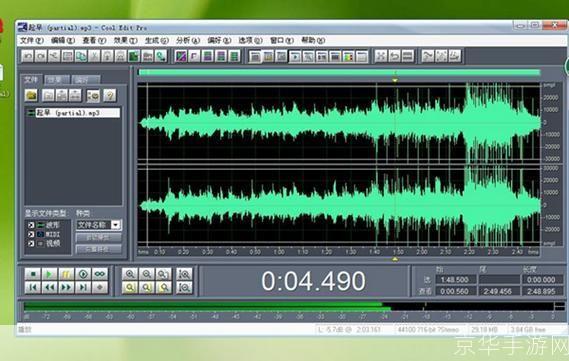
Task: Open the 查看(V) menu
Action: [x=94, y=40]
